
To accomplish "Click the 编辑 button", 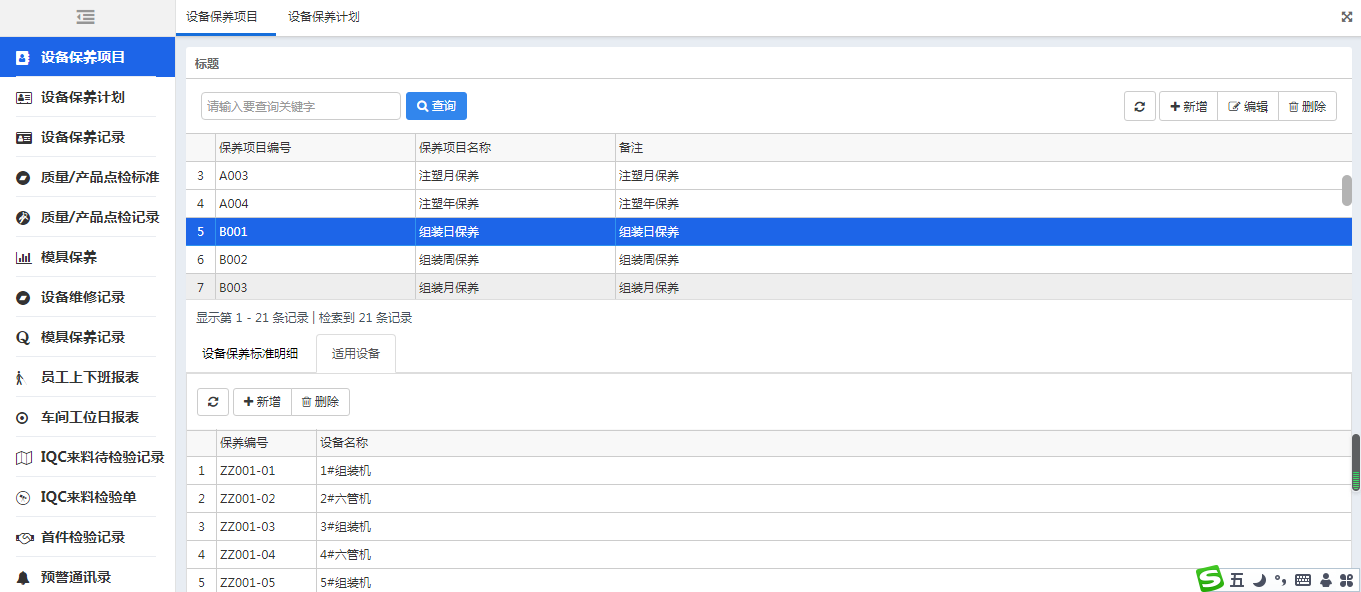I will pyautogui.click(x=1248, y=106).
